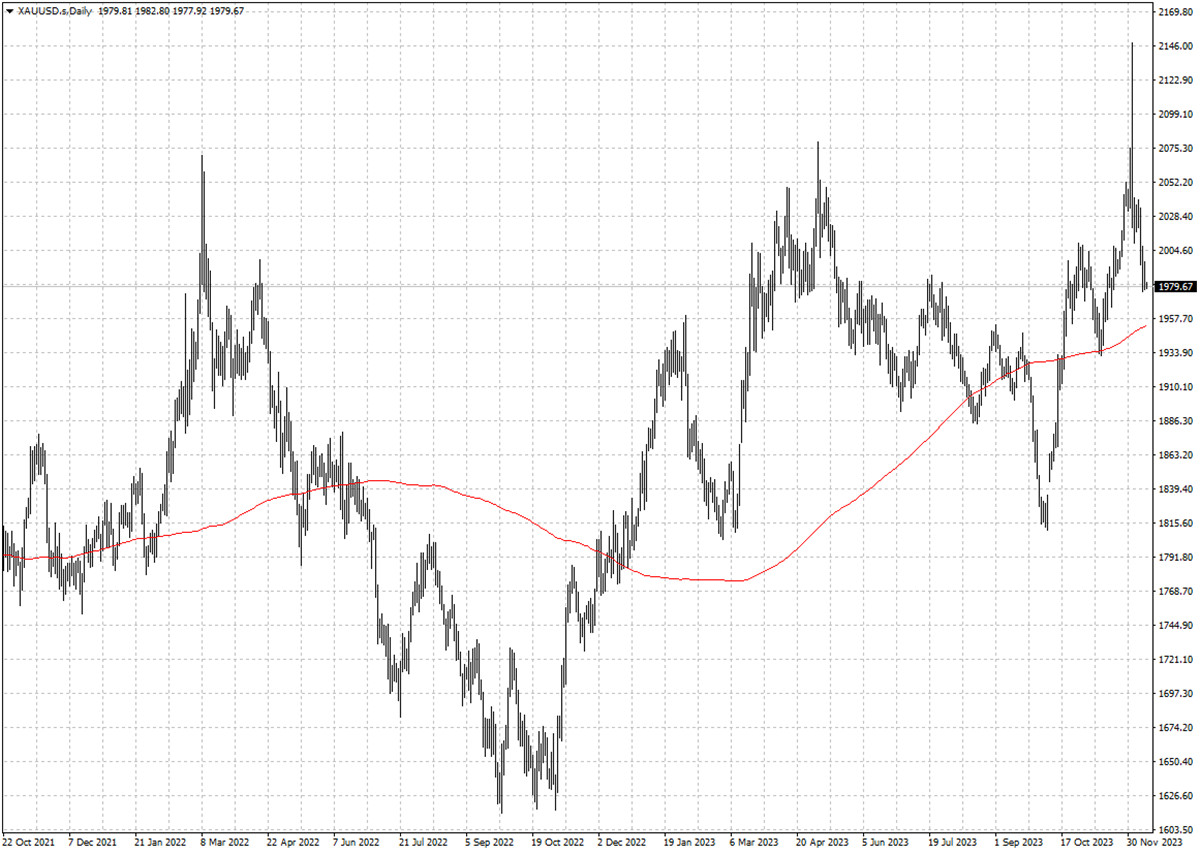
Task: Click the 7 Dec 2021 date label
Action: click(x=94, y=843)
